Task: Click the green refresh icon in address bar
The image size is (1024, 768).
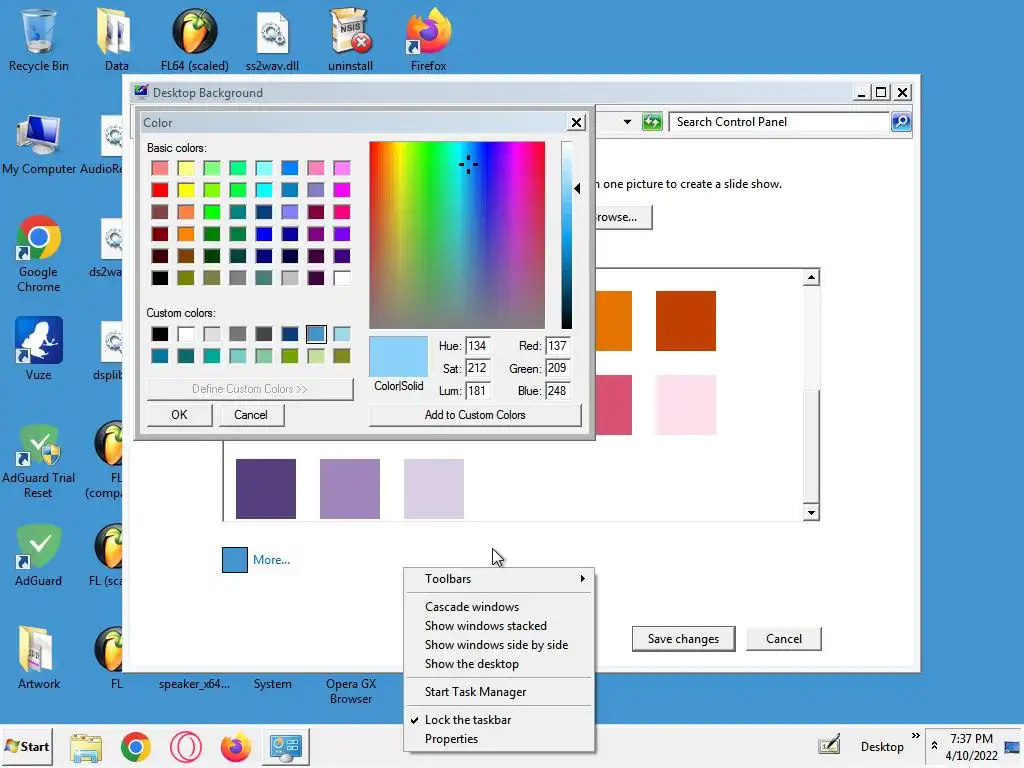Action: tap(652, 121)
